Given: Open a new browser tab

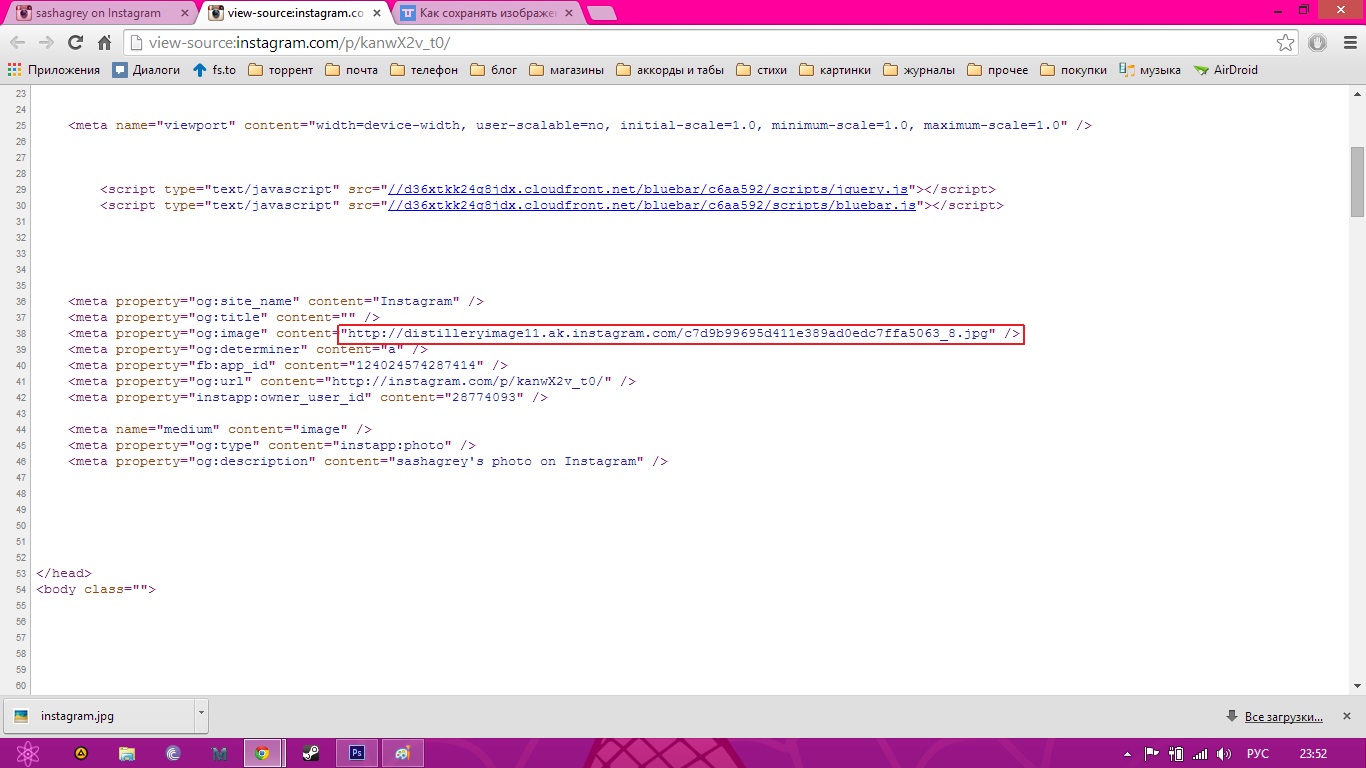Looking at the screenshot, I should 601,13.
